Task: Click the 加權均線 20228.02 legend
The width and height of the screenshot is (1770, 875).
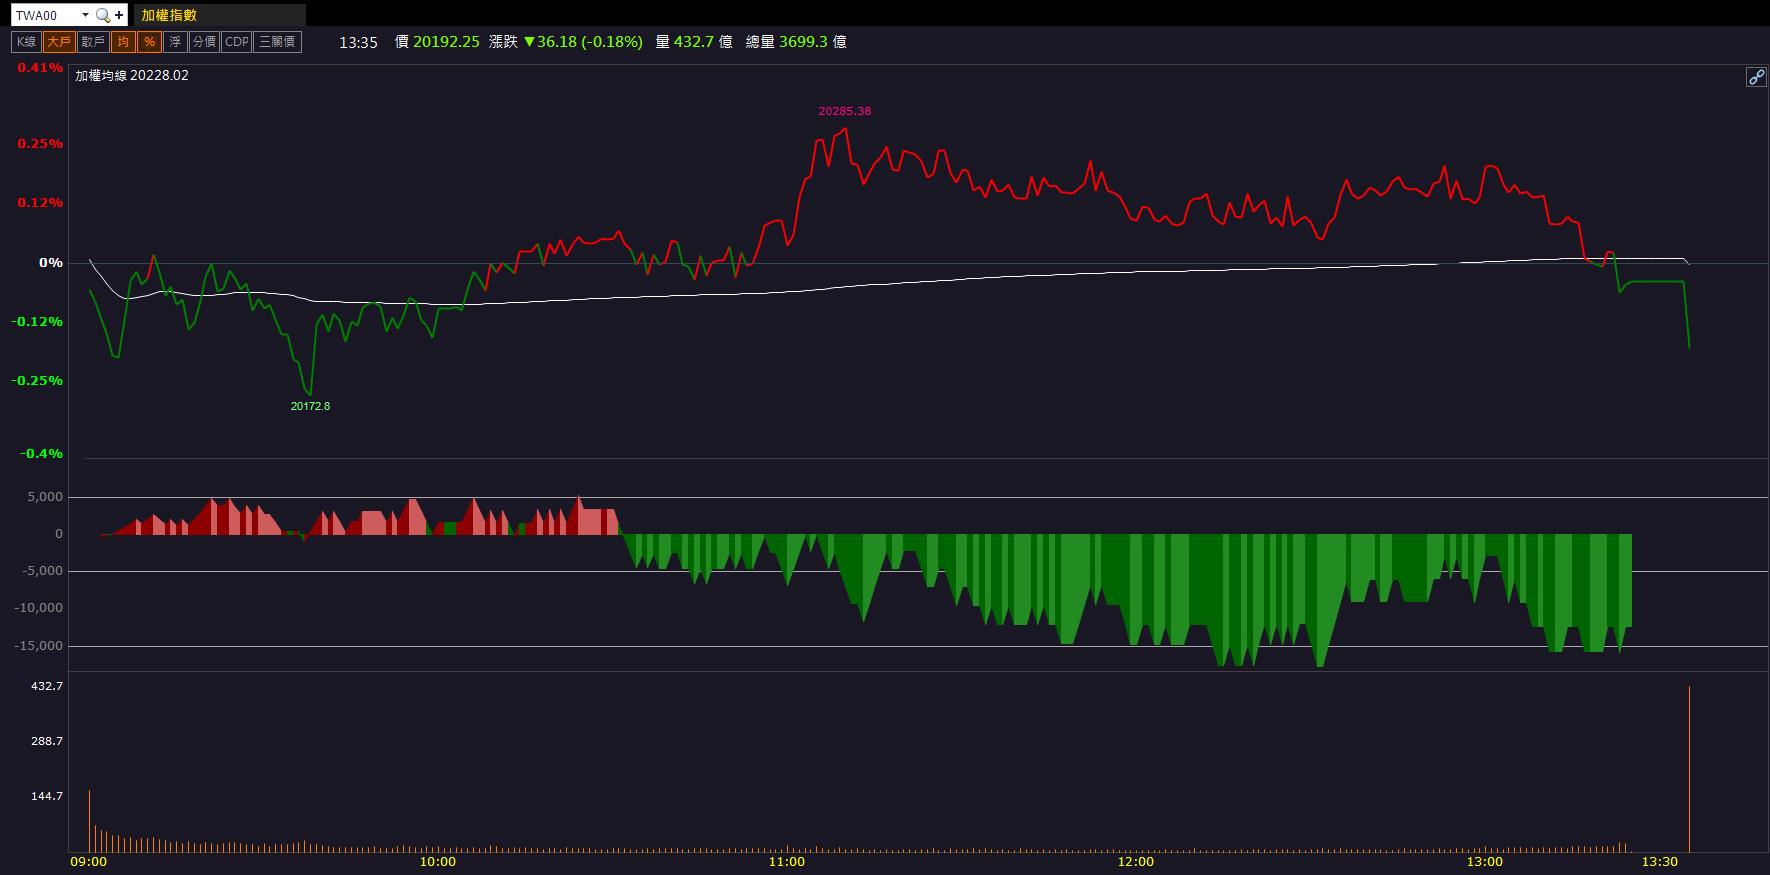Action: [x=132, y=76]
